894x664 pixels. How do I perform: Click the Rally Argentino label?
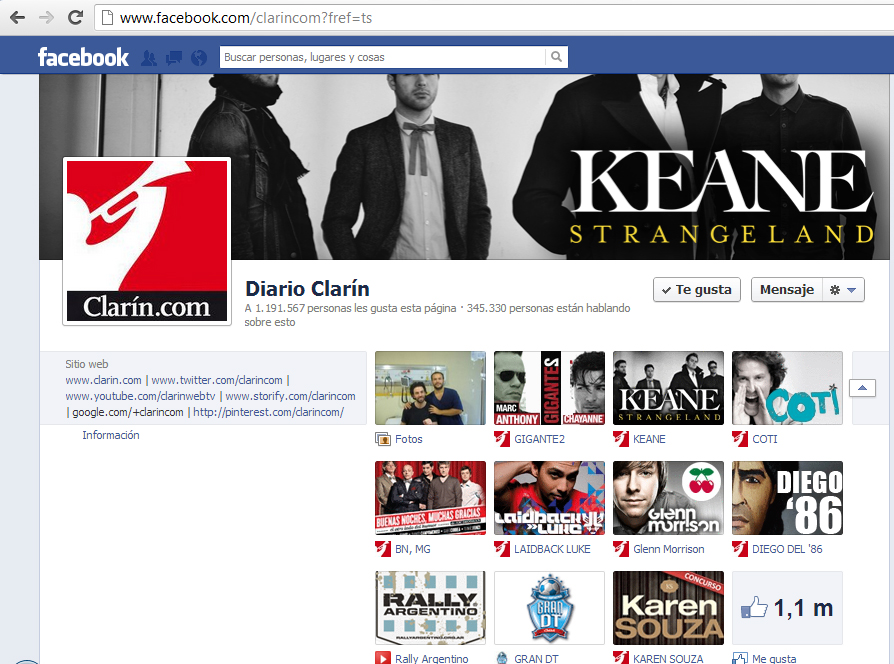(432, 658)
